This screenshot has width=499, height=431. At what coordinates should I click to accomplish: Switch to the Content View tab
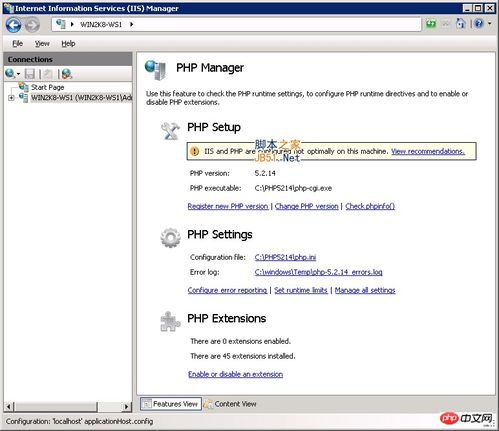tap(230, 404)
